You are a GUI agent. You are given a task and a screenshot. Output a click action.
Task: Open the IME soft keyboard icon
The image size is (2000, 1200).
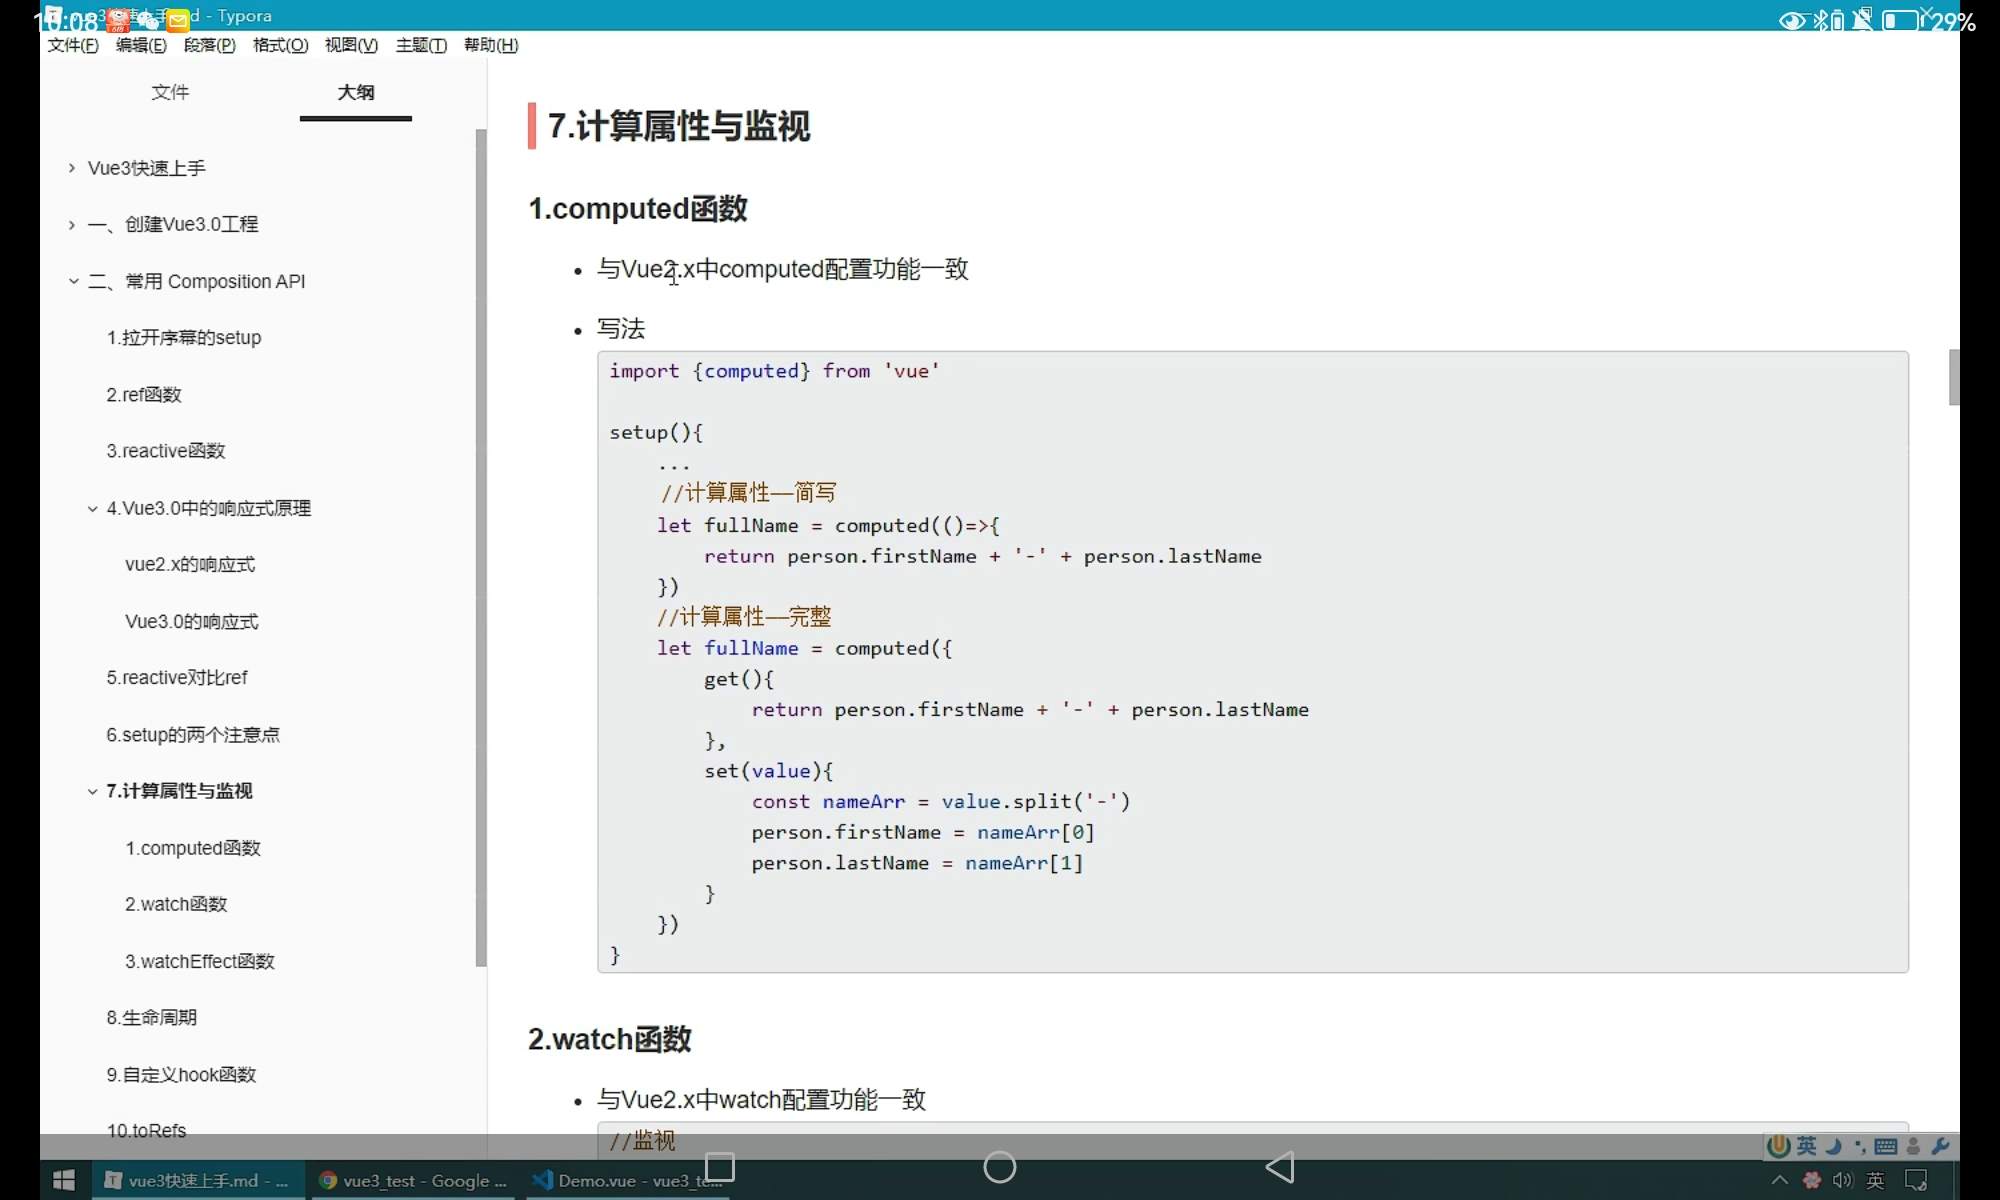pyautogui.click(x=1886, y=1146)
